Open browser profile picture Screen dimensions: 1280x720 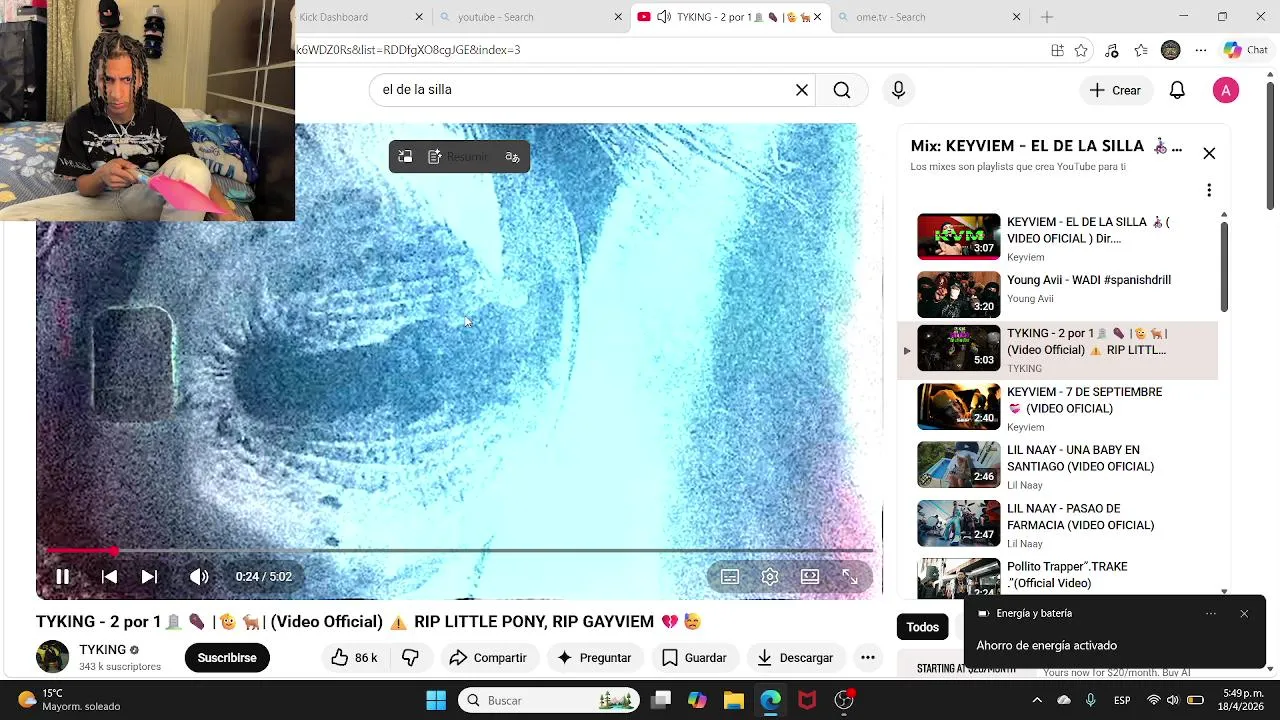(1171, 50)
